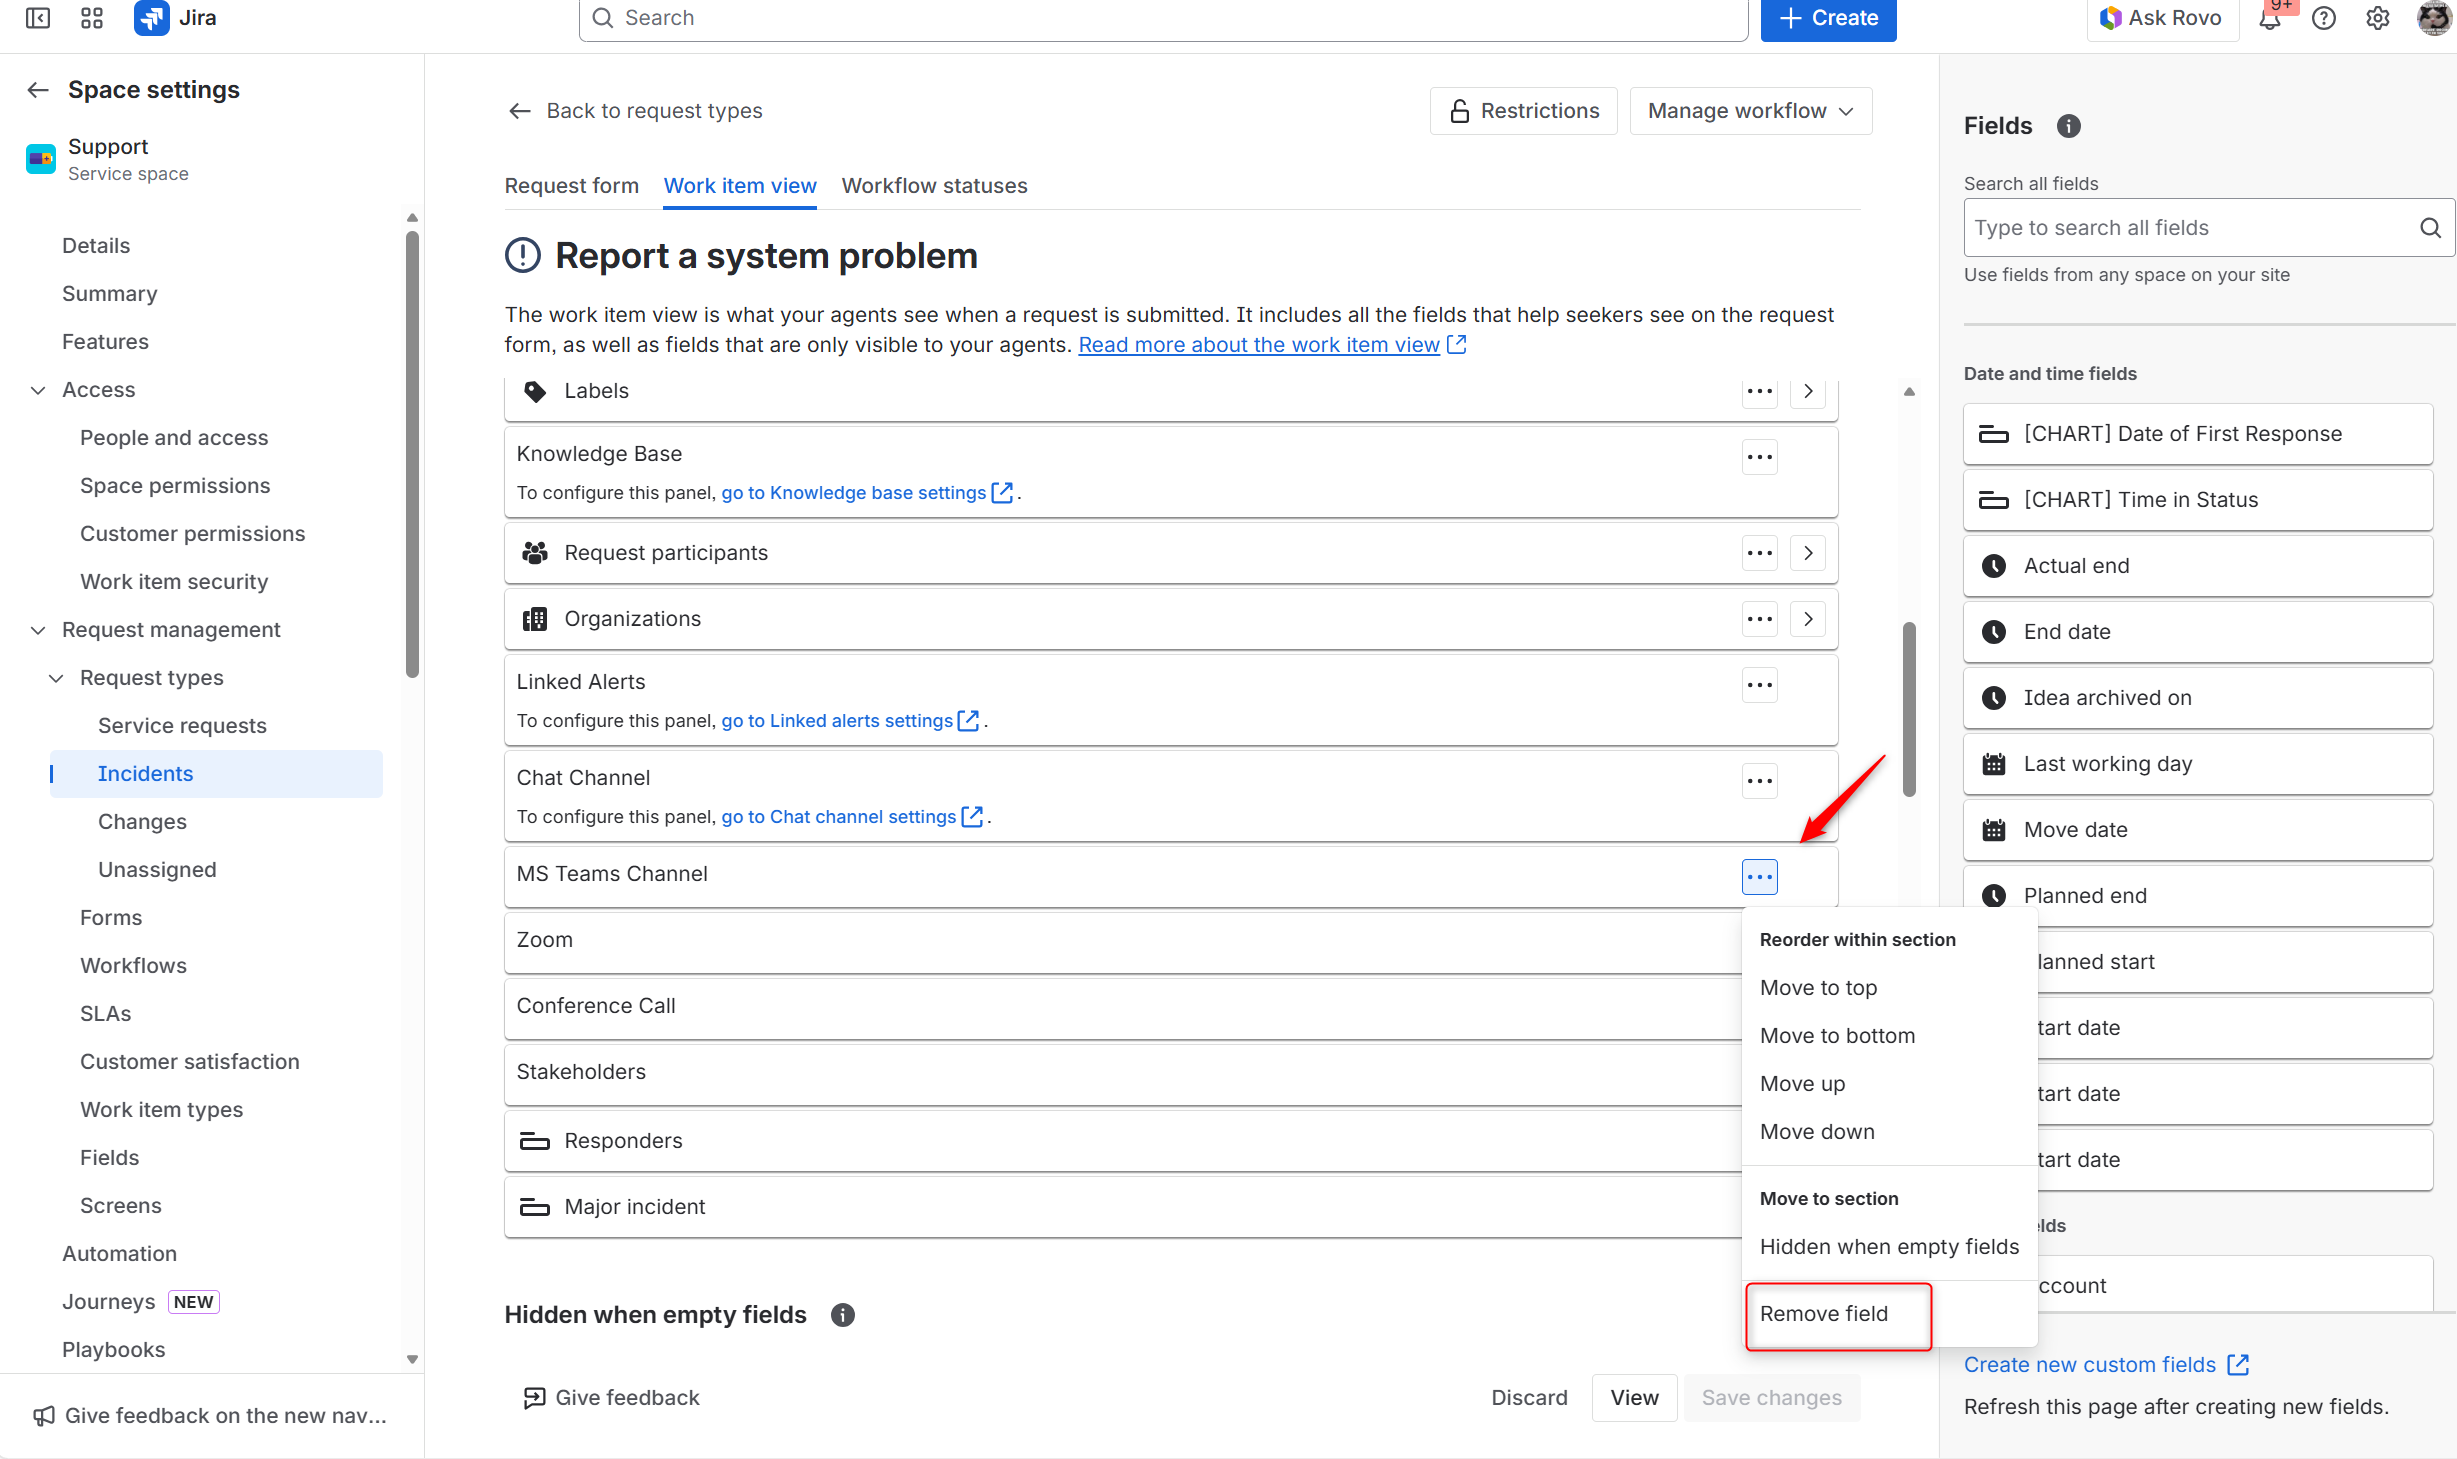Viewport: 2457px width, 1459px height.
Task: Open the settings gear icon
Action: tap(2378, 18)
